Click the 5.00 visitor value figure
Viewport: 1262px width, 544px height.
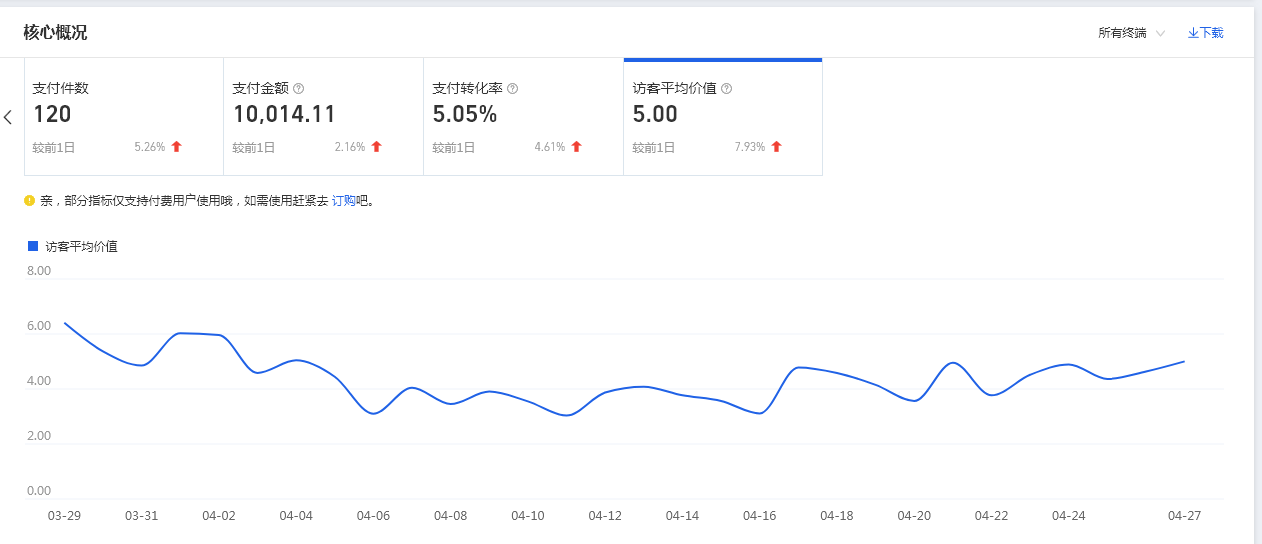click(x=656, y=115)
